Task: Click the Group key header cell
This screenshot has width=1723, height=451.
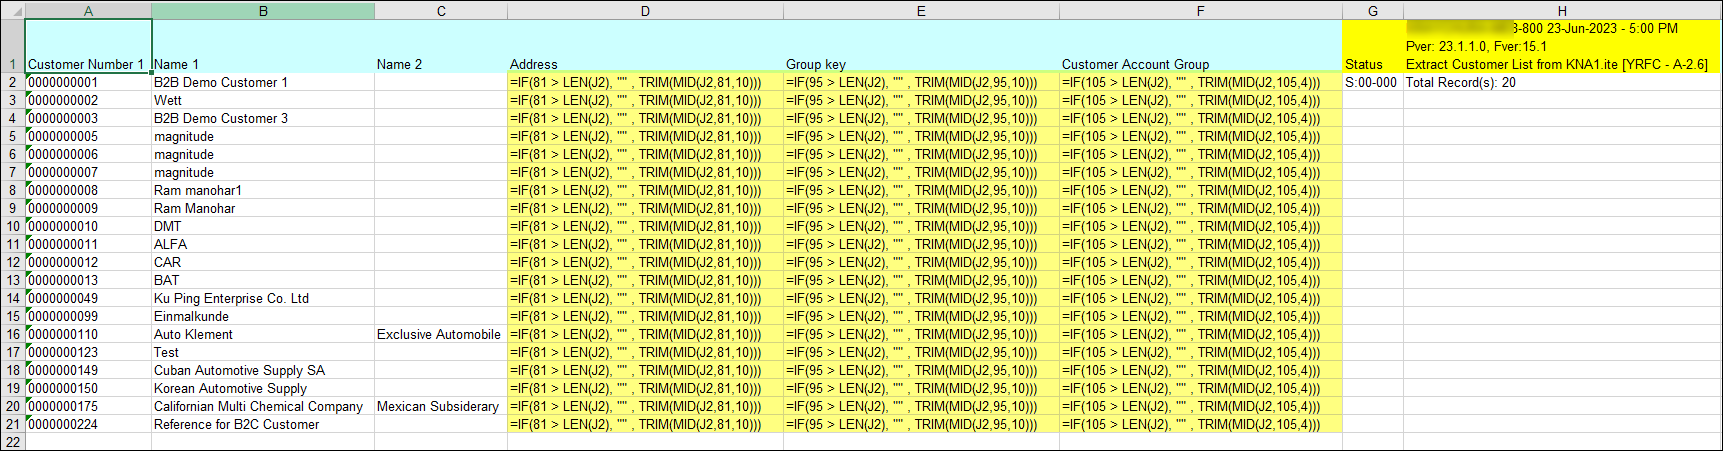Action: (921, 46)
